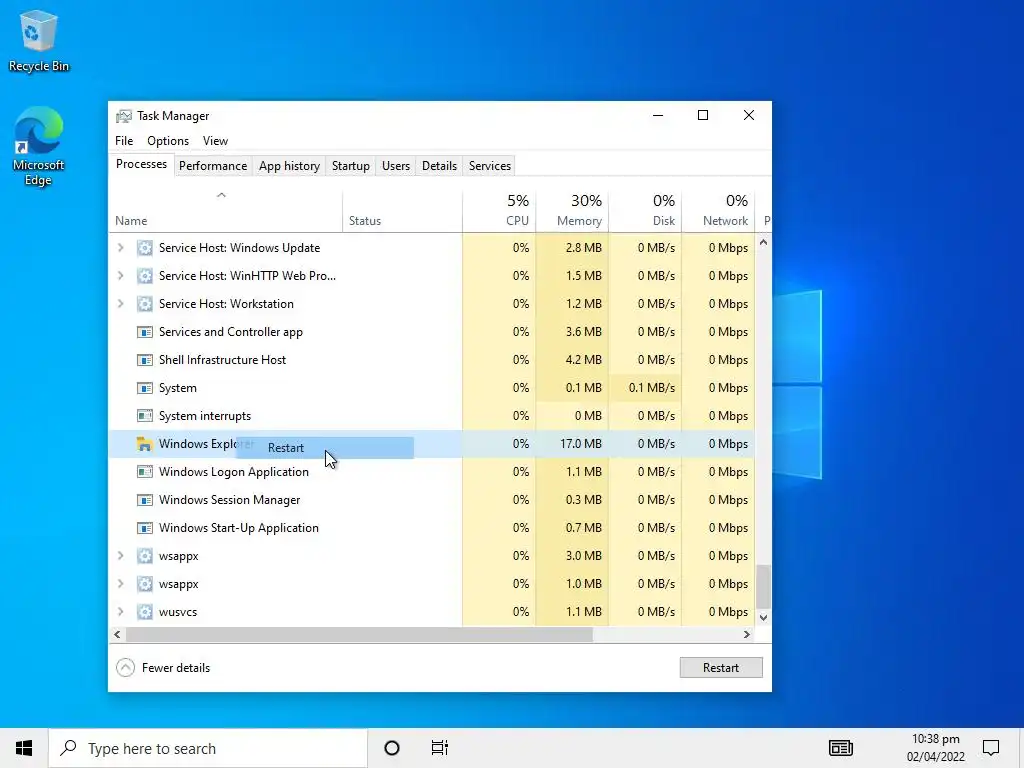Sort processes by CPU usage column
This screenshot has width=1024, height=768.
tap(499, 211)
